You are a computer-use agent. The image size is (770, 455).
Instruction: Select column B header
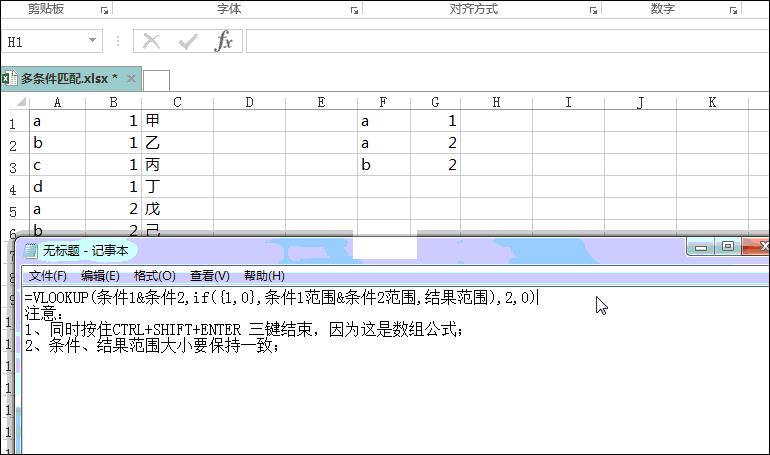(x=113, y=102)
